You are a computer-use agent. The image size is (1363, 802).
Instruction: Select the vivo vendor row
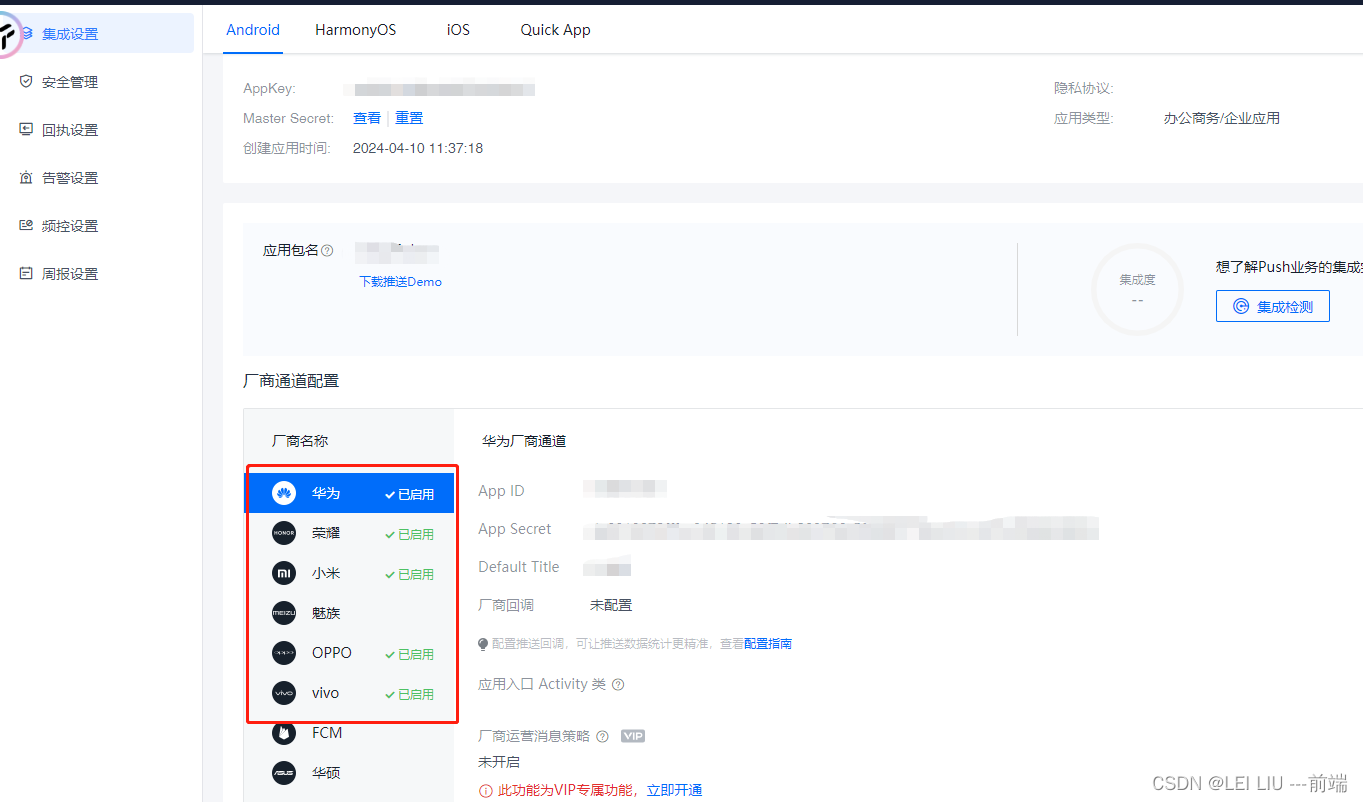351,693
